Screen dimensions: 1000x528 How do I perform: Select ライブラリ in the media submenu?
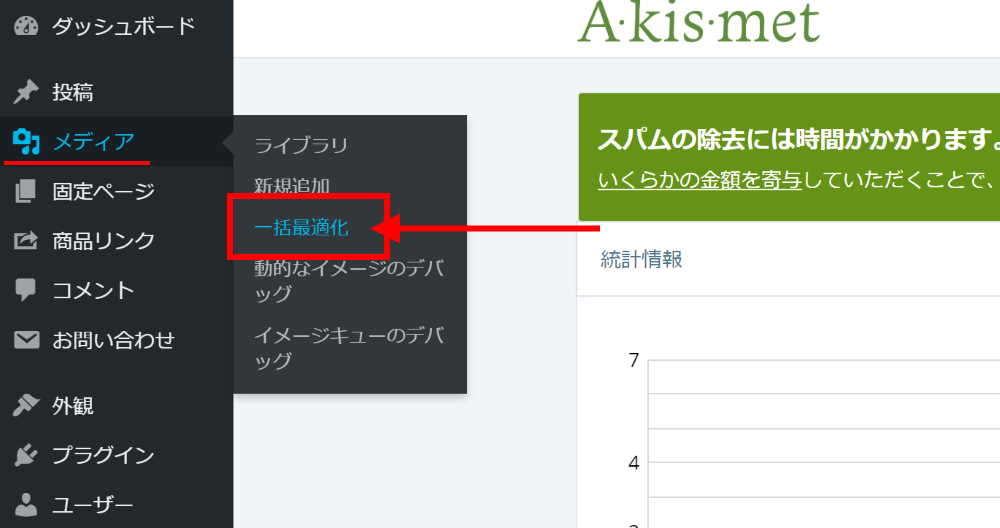click(x=301, y=145)
